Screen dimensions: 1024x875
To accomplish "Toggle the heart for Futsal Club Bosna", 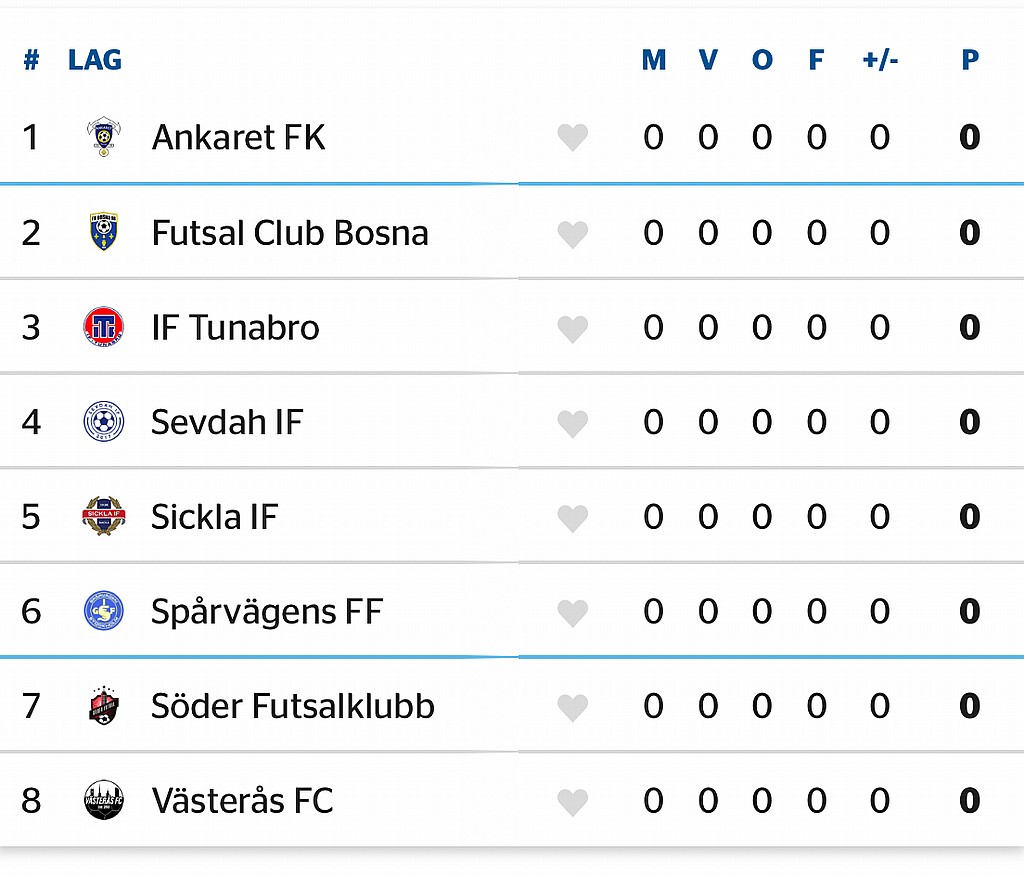I will [573, 234].
